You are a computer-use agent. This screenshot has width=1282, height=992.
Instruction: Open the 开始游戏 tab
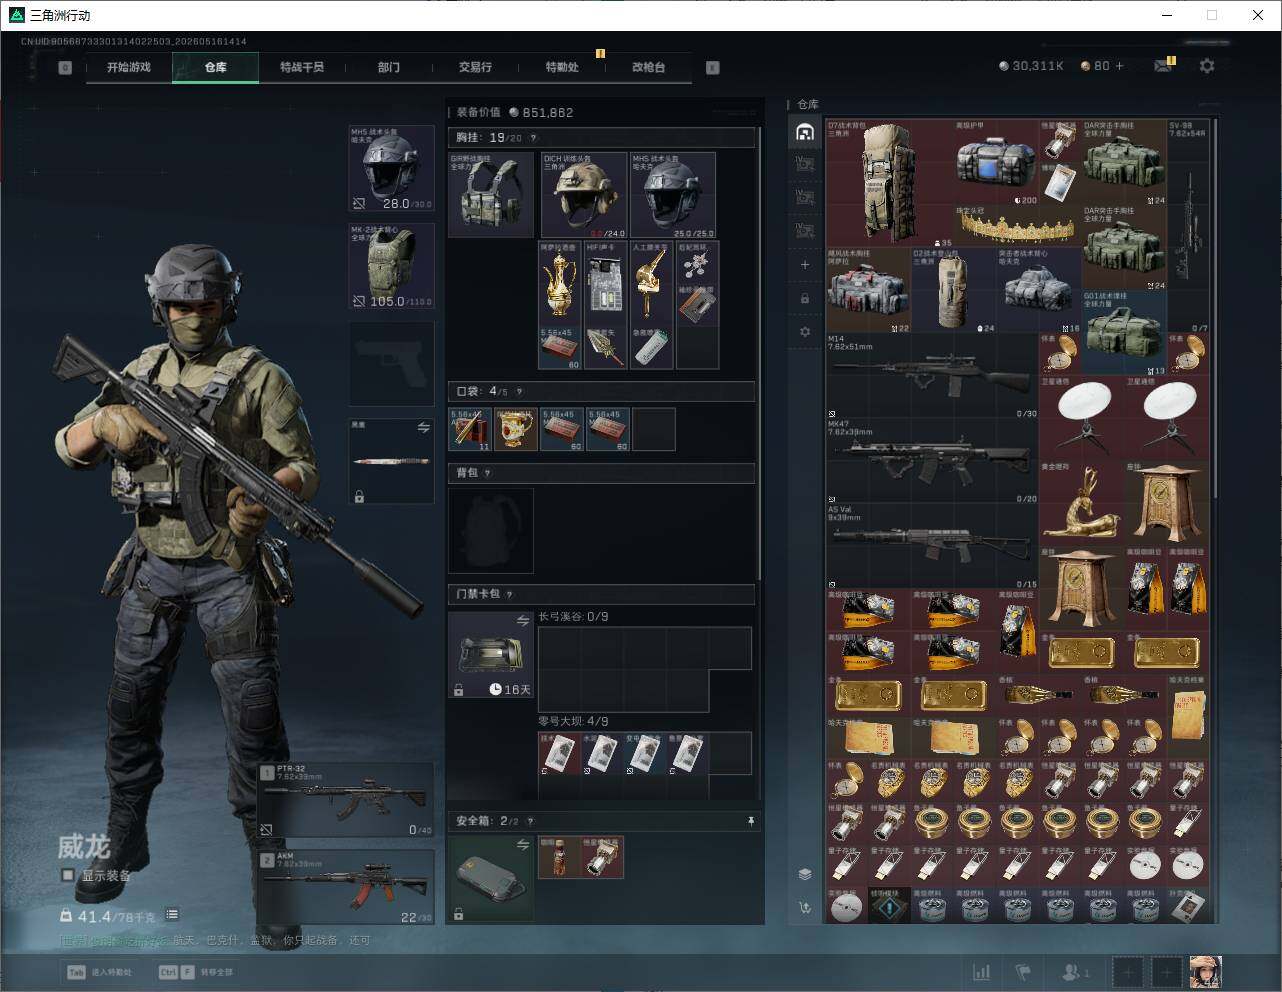(129, 67)
